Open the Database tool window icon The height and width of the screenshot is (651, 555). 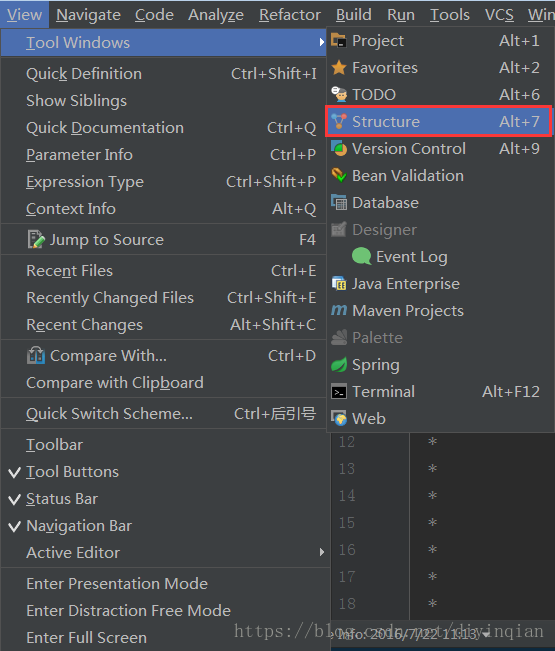[x=339, y=203]
